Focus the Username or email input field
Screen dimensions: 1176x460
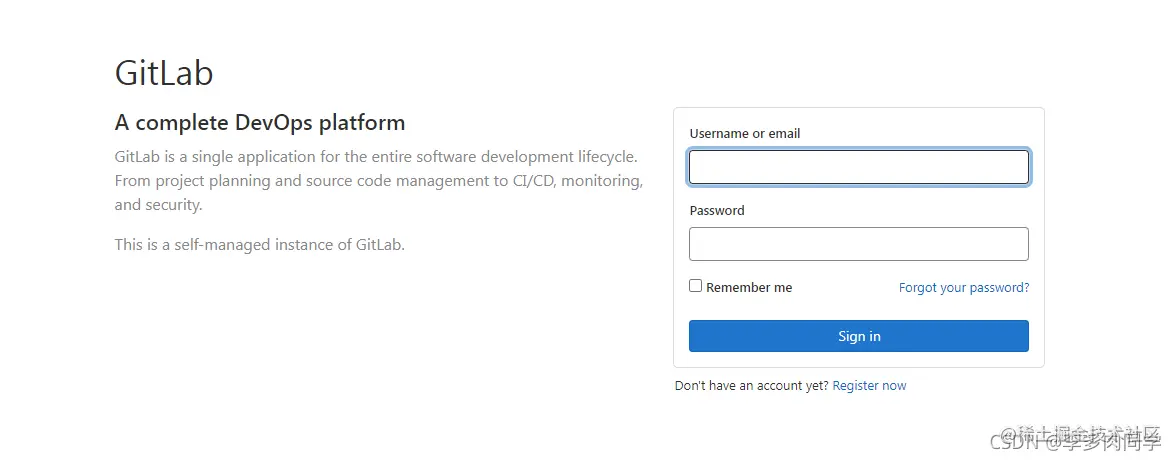coord(859,167)
